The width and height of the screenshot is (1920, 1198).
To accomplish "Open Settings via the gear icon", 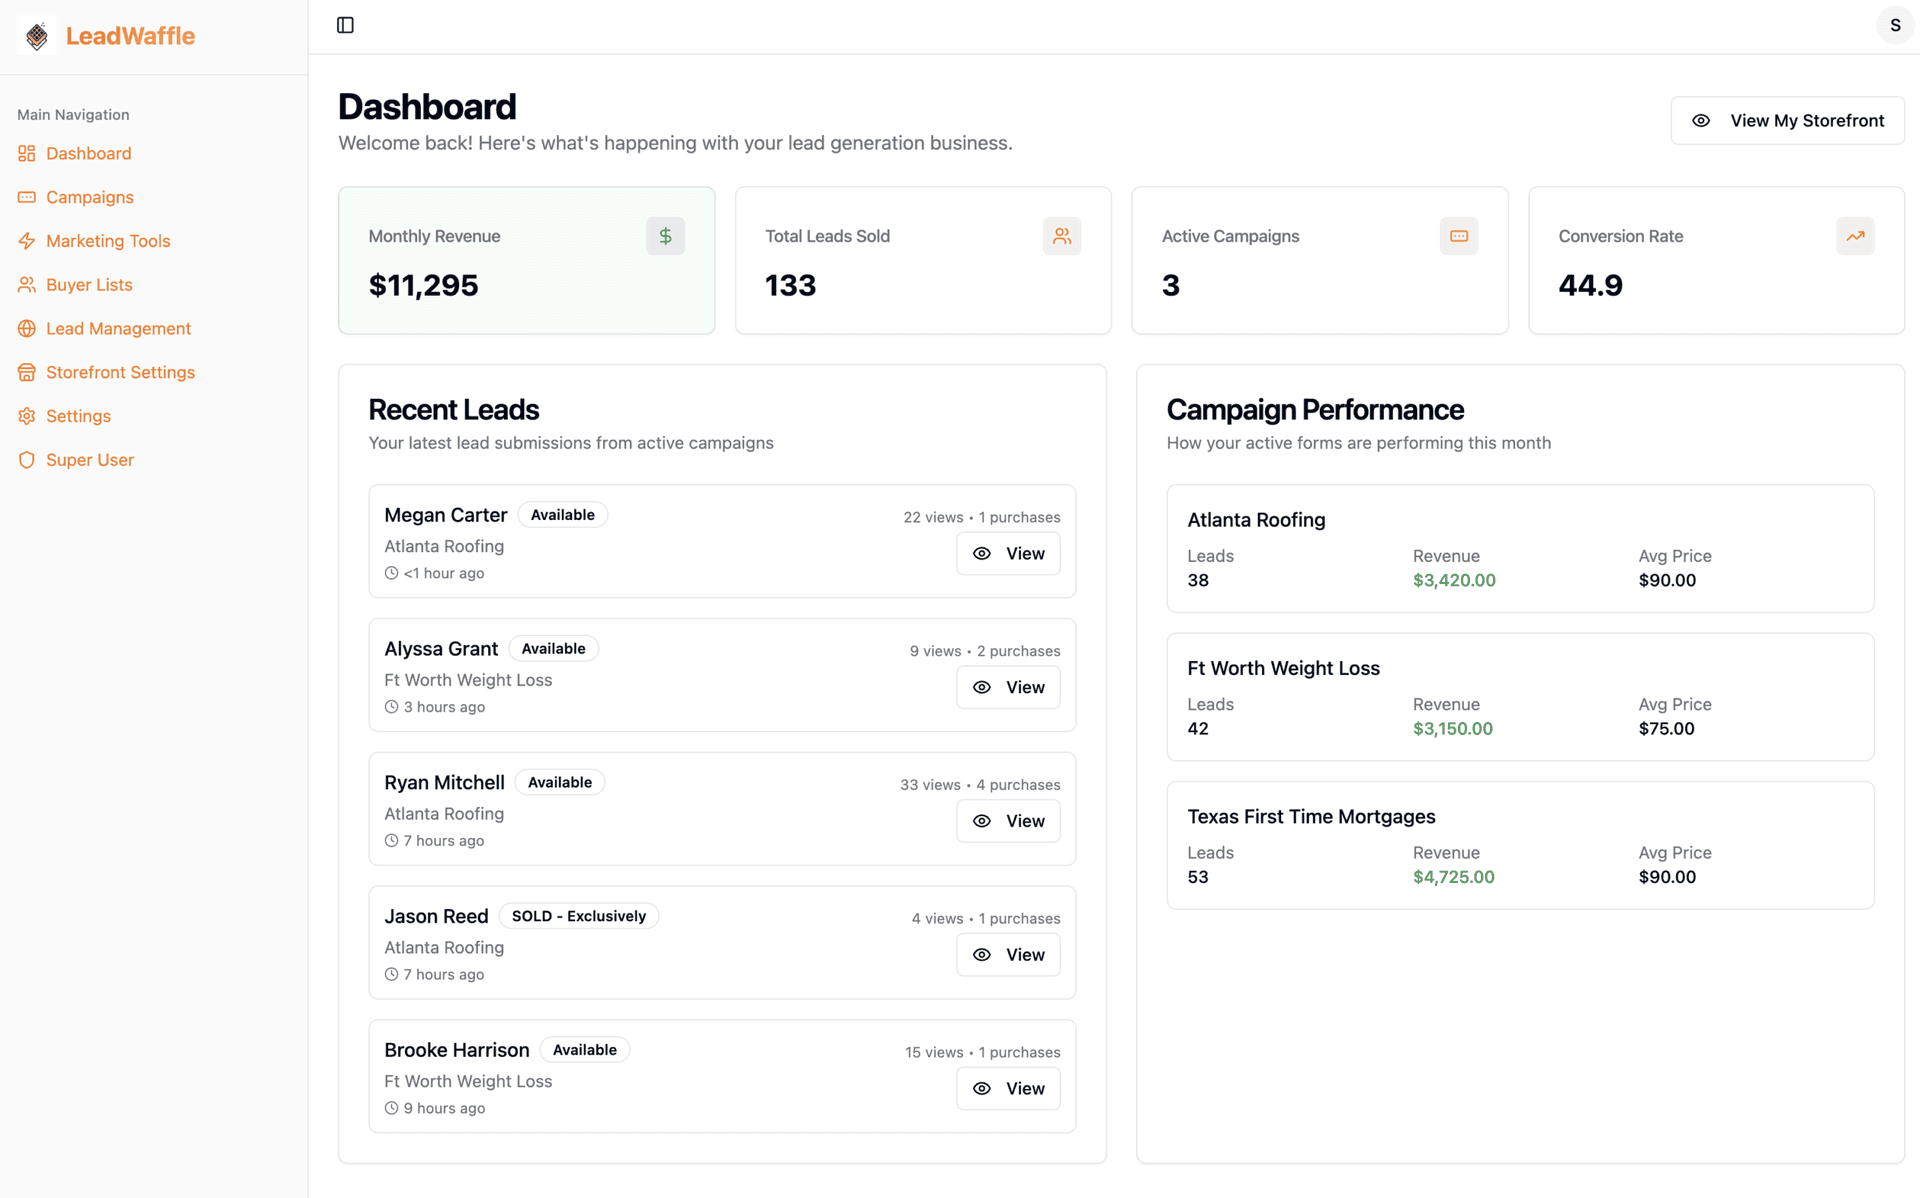I will (27, 416).
